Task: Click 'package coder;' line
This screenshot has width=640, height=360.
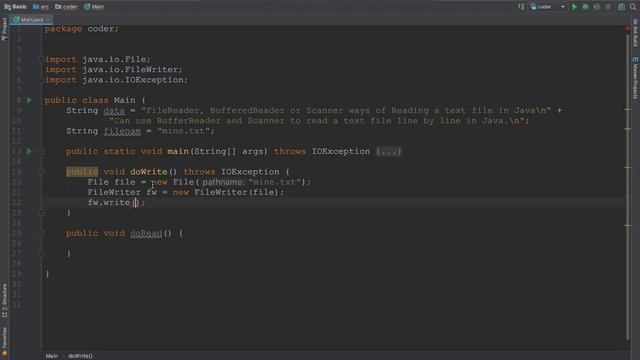Action: pyautogui.click(x=82, y=29)
